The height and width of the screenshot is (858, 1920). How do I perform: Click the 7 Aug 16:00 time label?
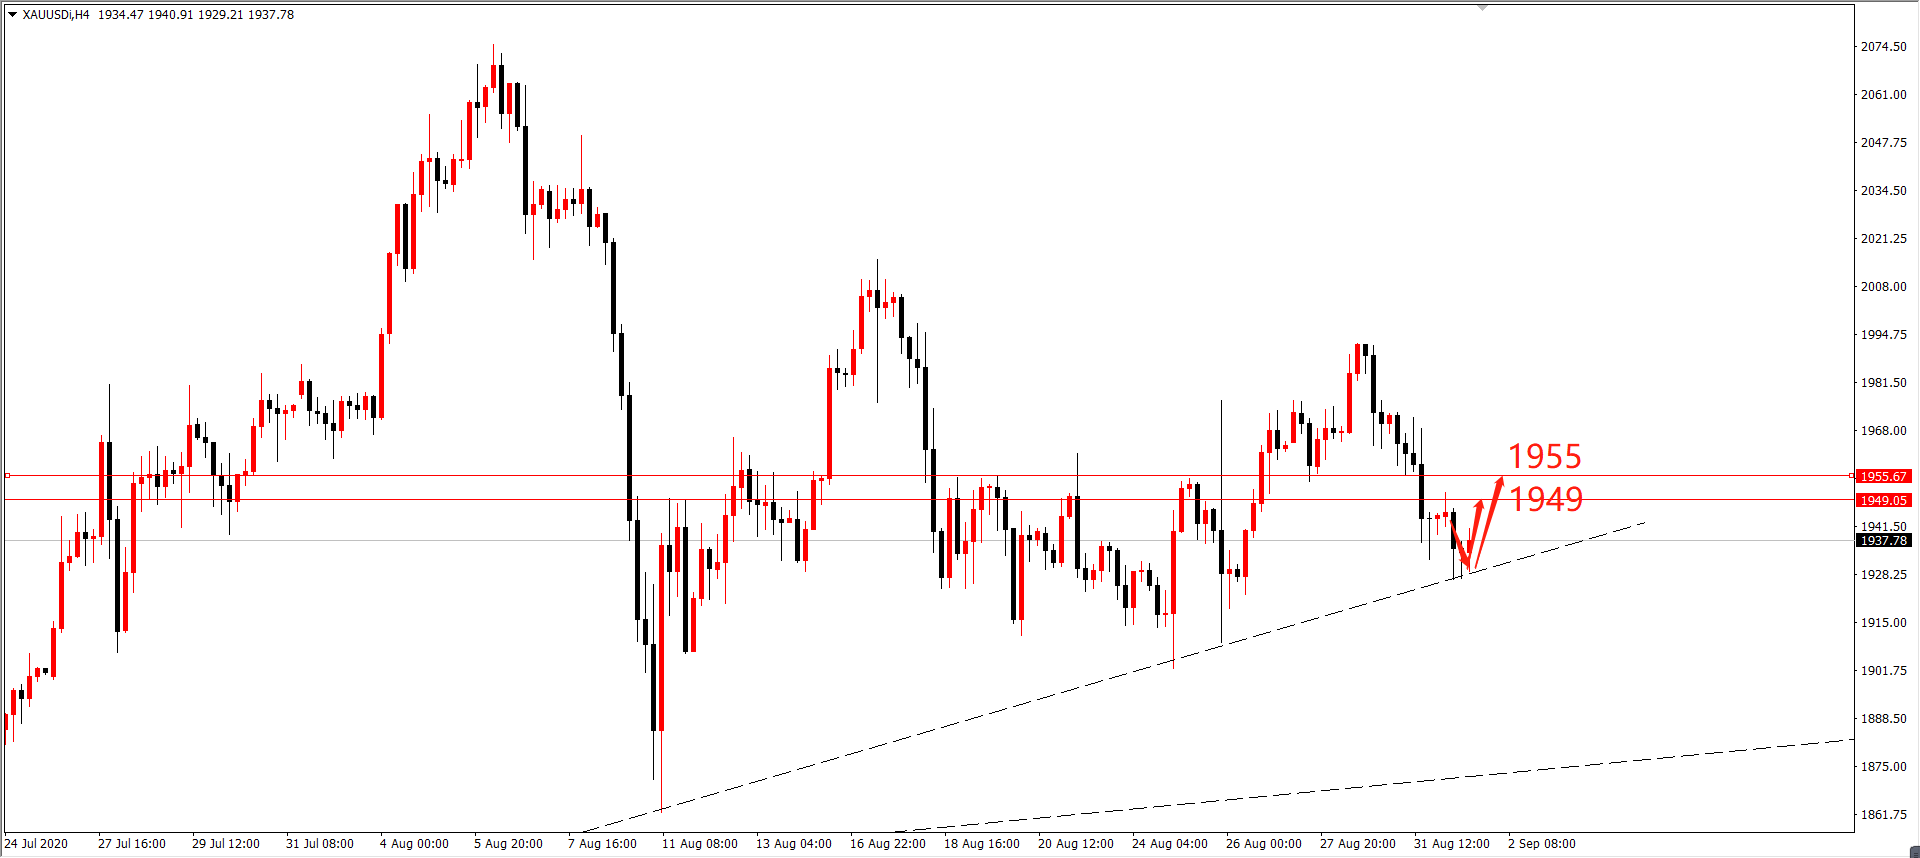click(602, 844)
